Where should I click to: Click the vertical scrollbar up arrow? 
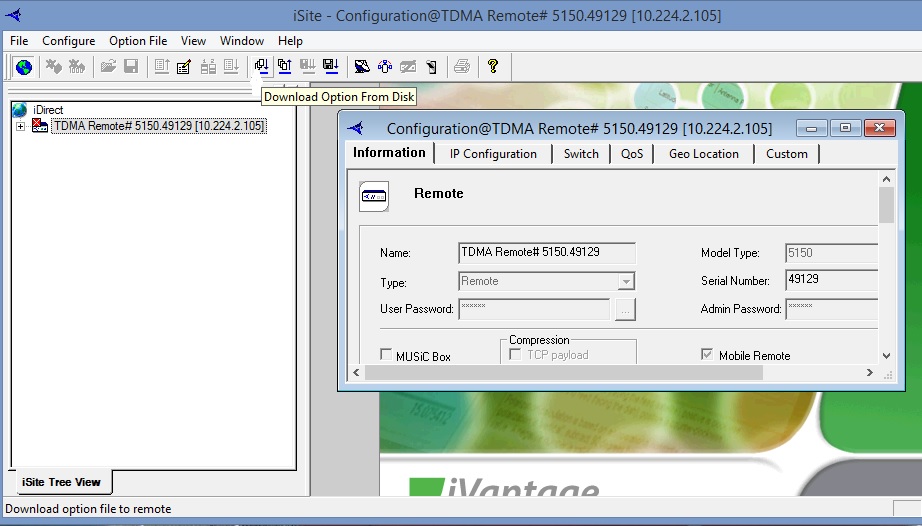[887, 179]
